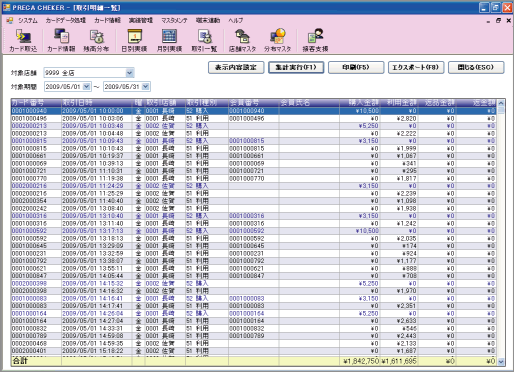Click the 閉じる(ESC) close button
This screenshot has height=372, width=514.
(476, 67)
